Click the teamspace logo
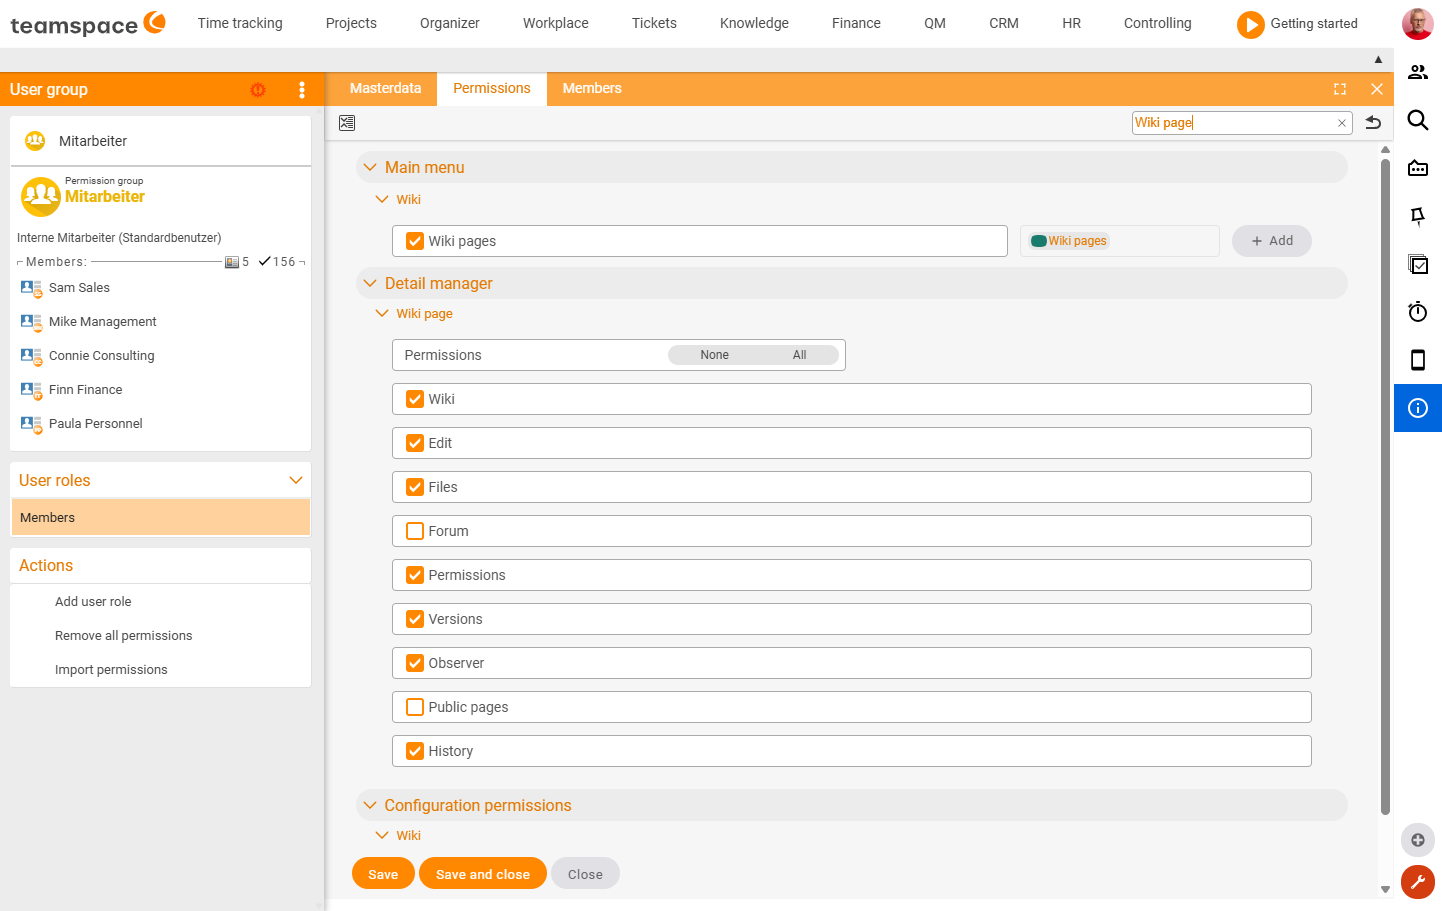1442x911 pixels. 88,23
